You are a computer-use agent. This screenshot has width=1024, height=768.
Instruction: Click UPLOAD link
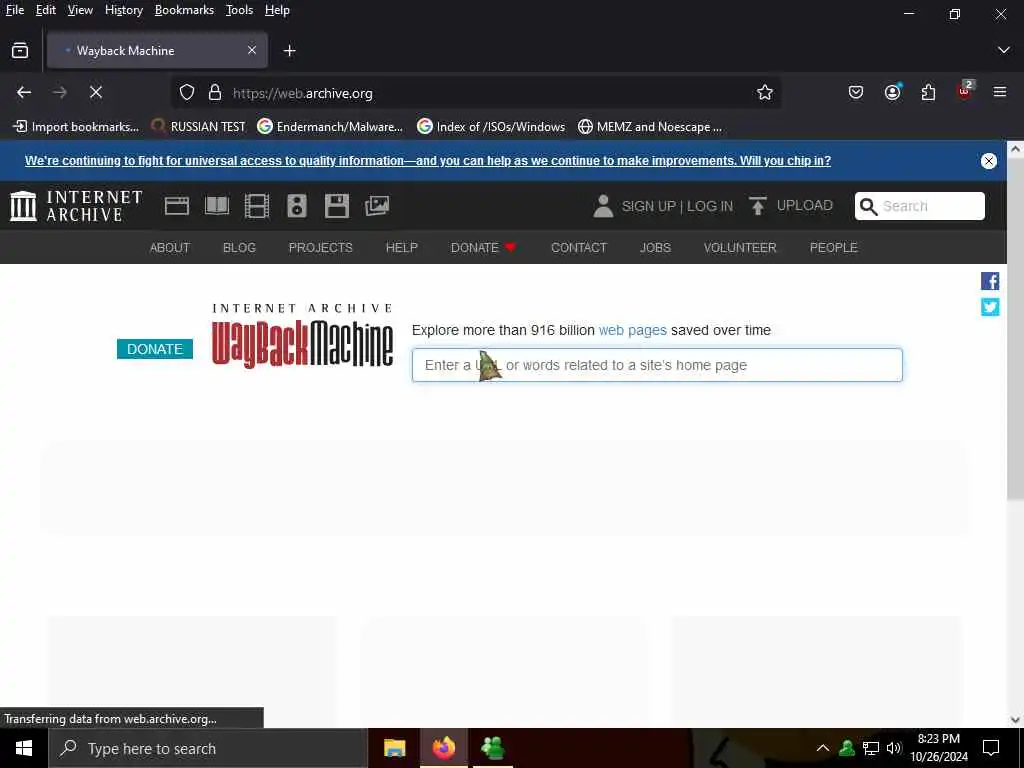[805, 206]
